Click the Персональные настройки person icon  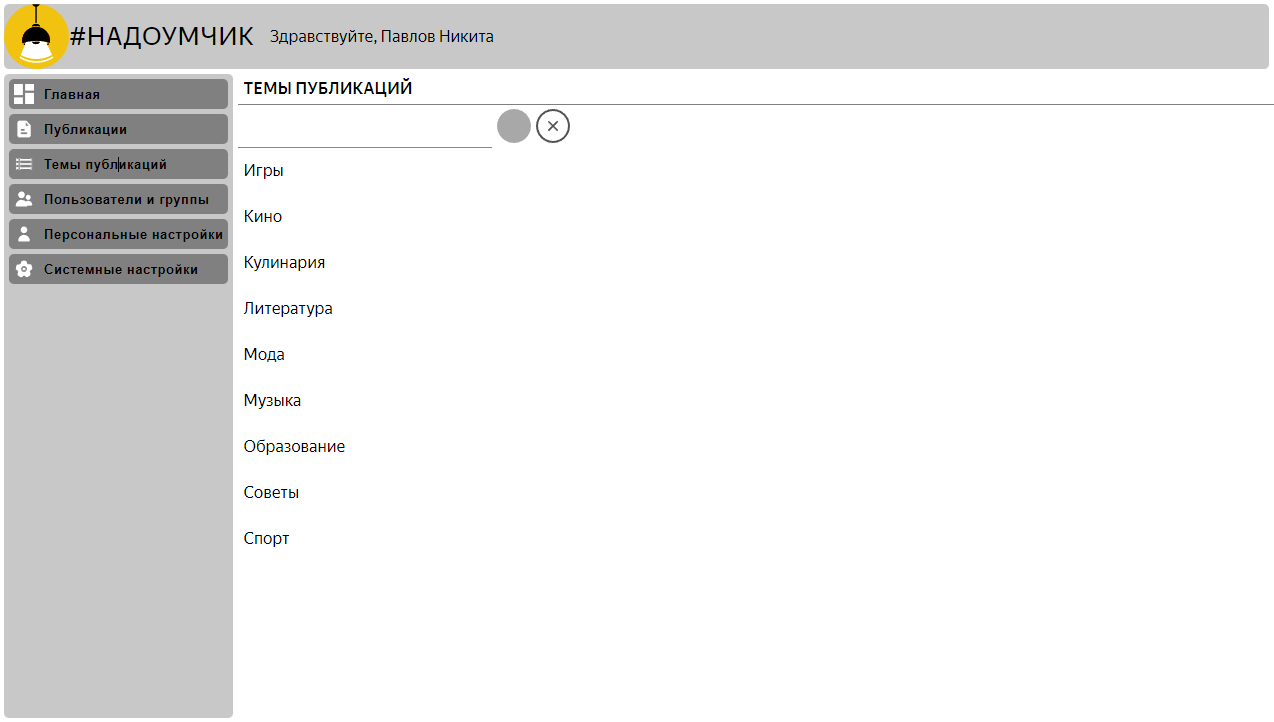[x=24, y=234]
